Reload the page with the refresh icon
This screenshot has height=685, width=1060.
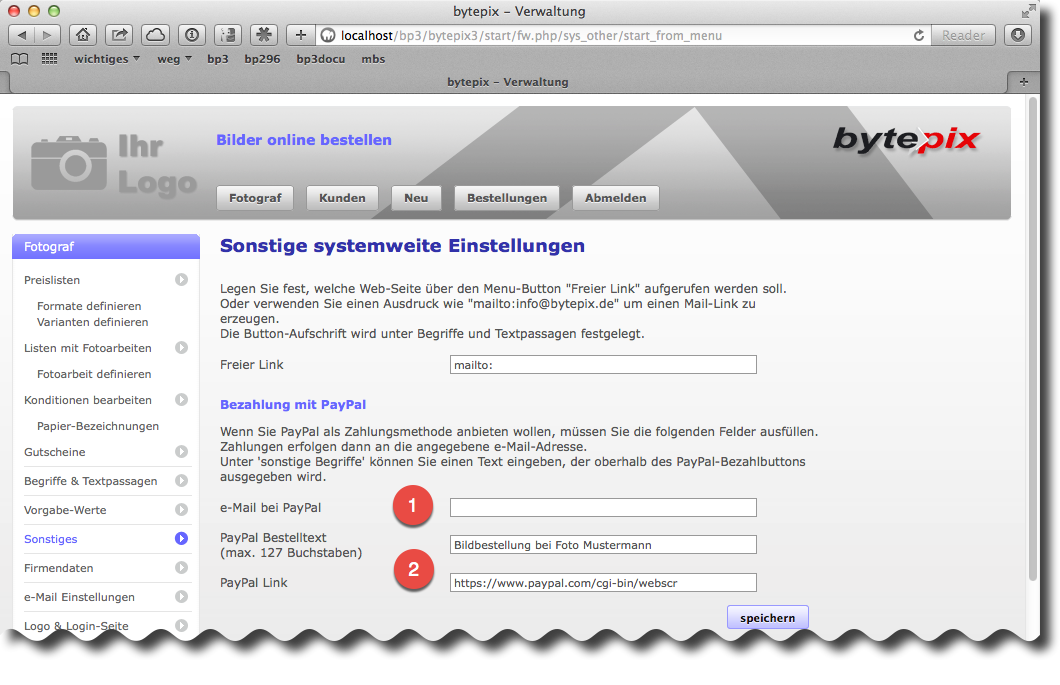(919, 35)
